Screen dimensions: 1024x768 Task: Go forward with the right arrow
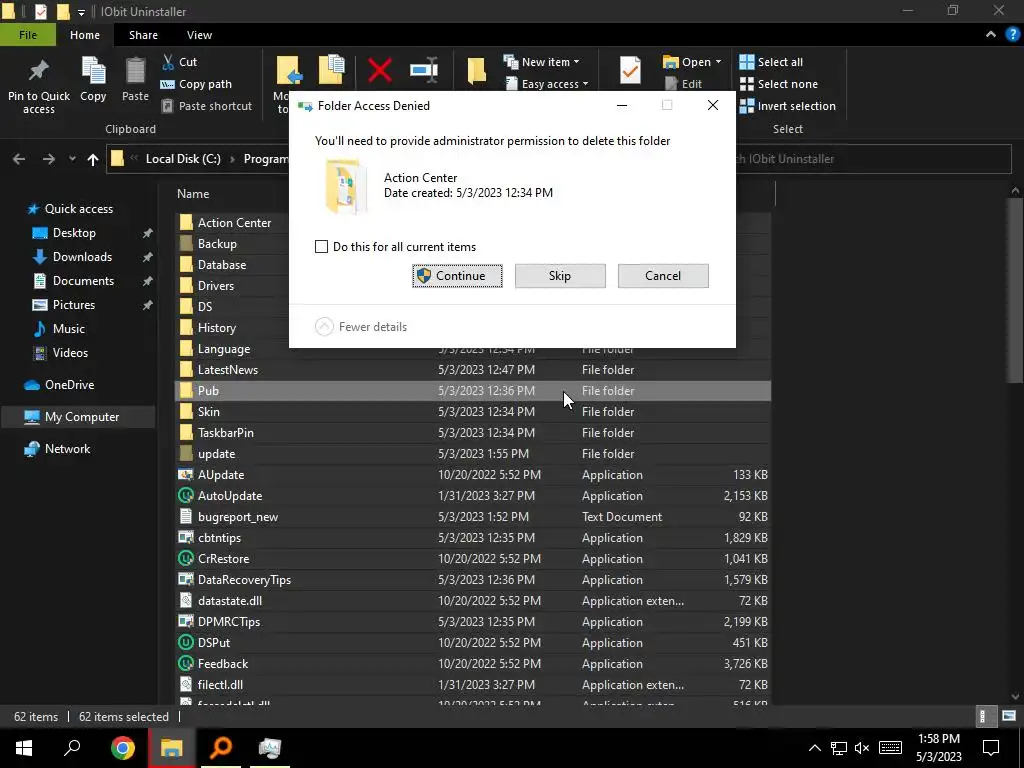point(48,159)
